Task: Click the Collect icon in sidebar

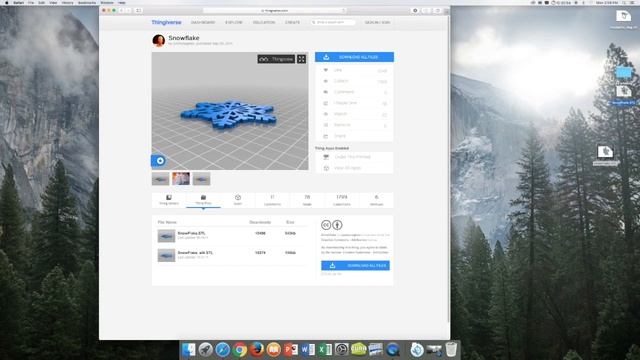Action: (x=326, y=81)
